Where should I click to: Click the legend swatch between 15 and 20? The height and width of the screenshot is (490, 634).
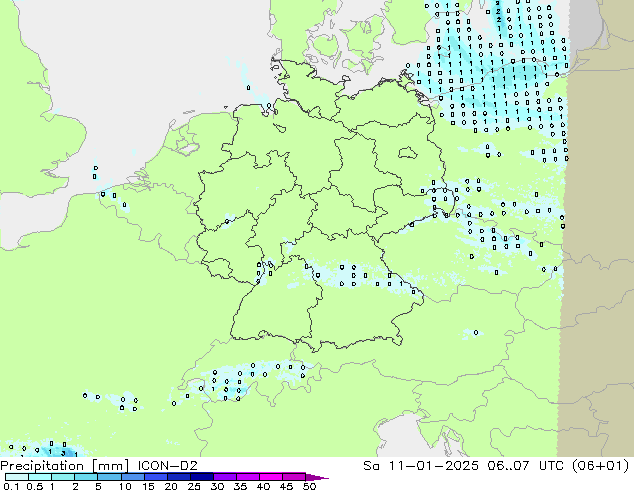[x=155, y=477]
